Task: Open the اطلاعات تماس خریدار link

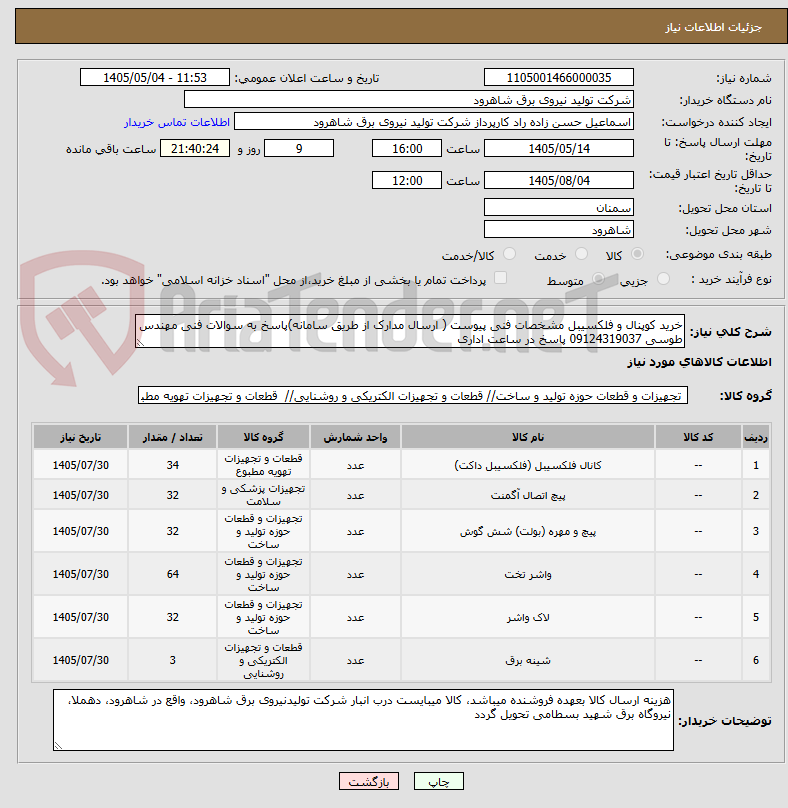Action: pos(177,122)
